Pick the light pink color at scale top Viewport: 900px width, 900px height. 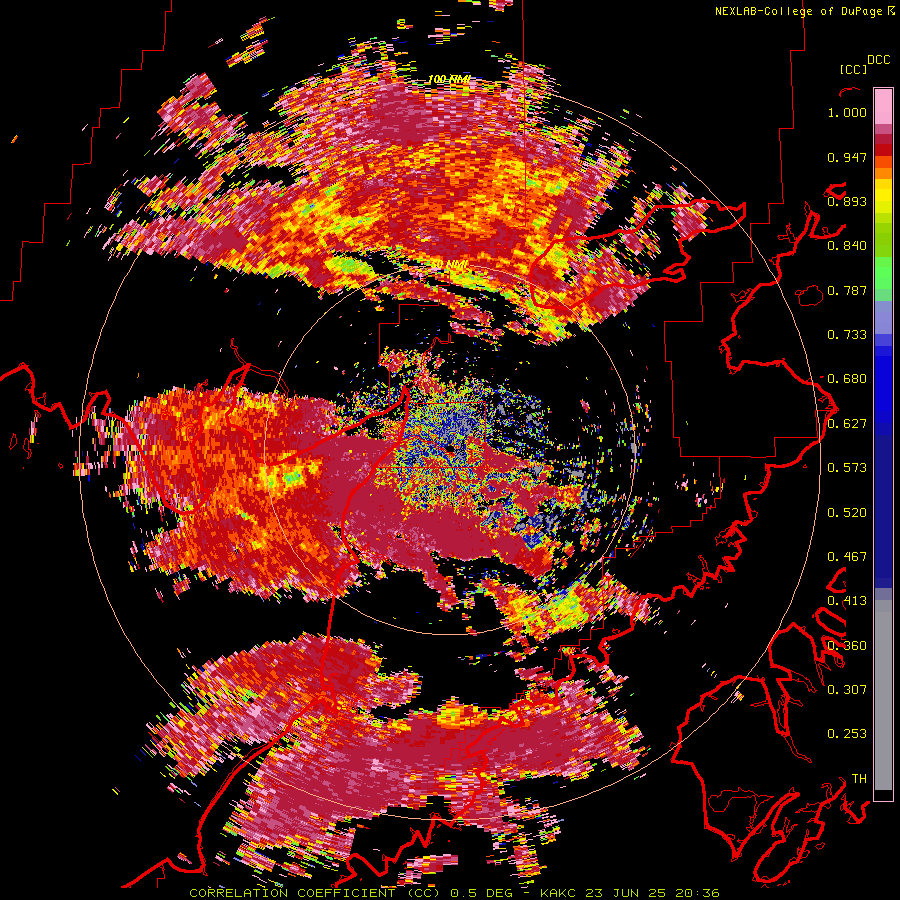coord(883,106)
